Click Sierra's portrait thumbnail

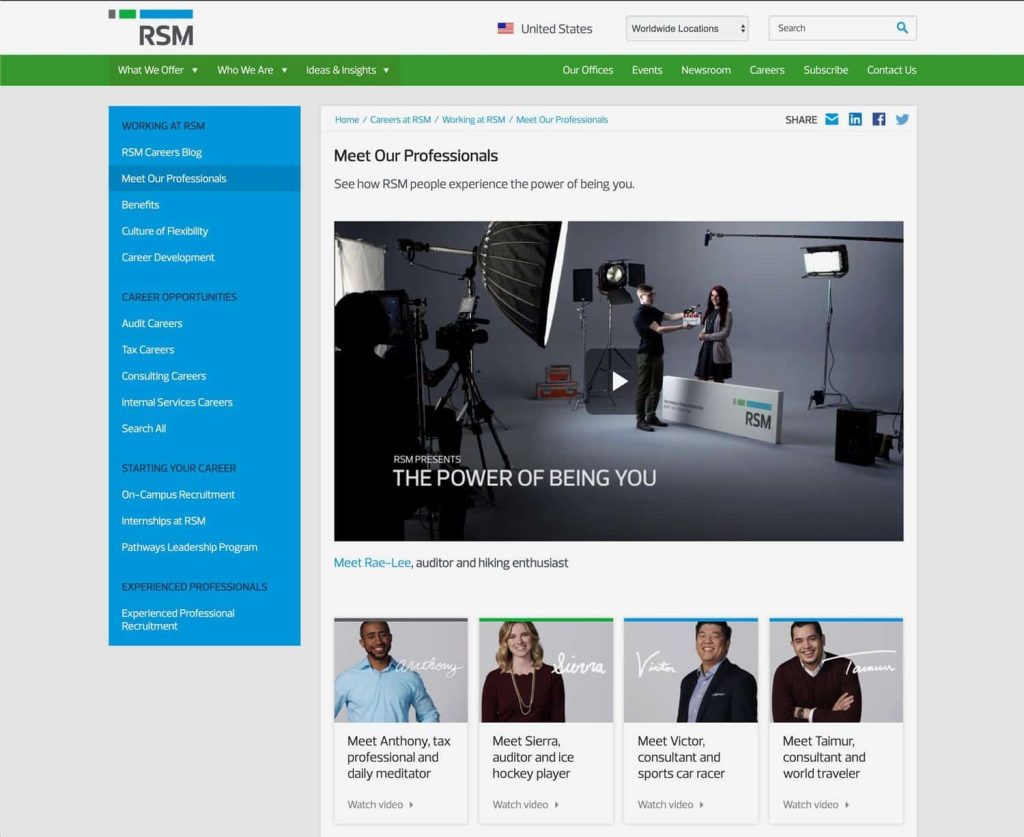pyautogui.click(x=546, y=671)
